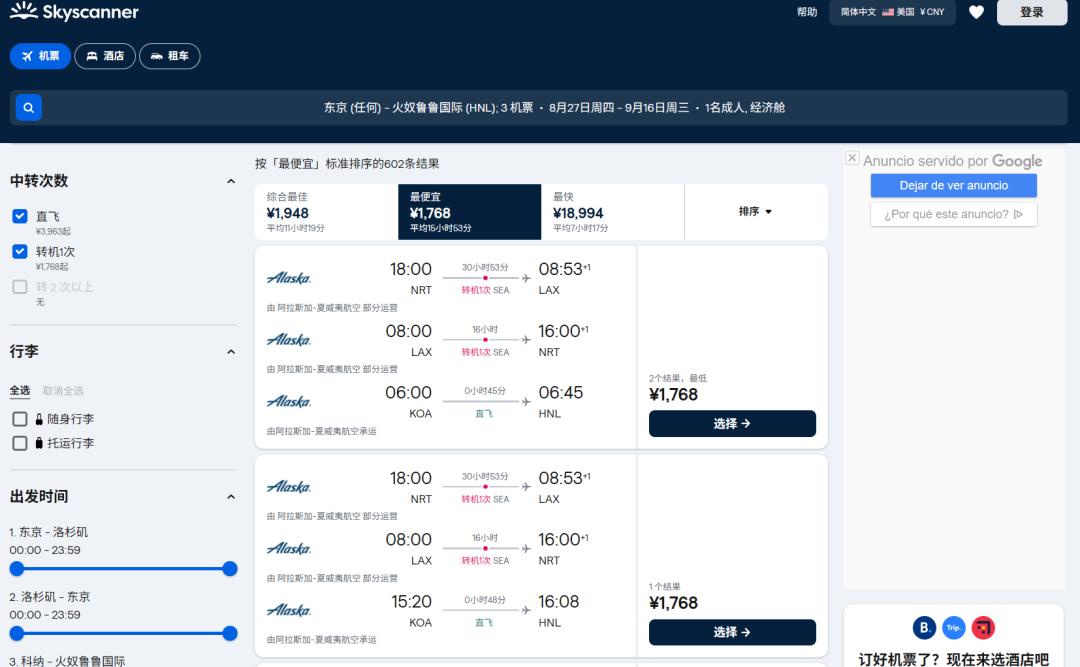Screen dimensions: 1080x667
Task: Close the Google ad with X icon
Action: tap(852, 158)
